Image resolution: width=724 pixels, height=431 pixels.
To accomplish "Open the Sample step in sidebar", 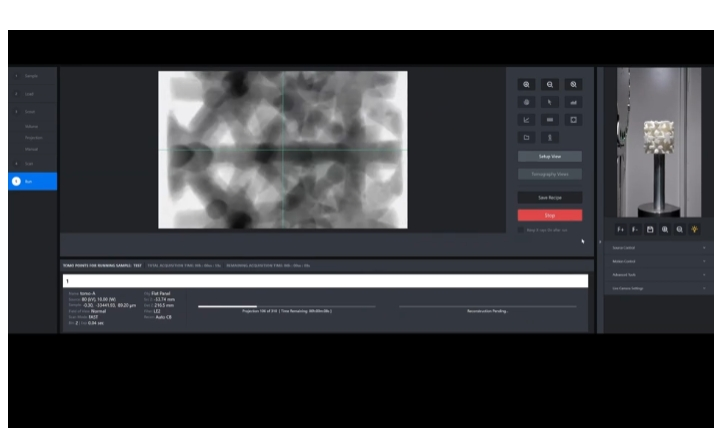I will click(32, 76).
